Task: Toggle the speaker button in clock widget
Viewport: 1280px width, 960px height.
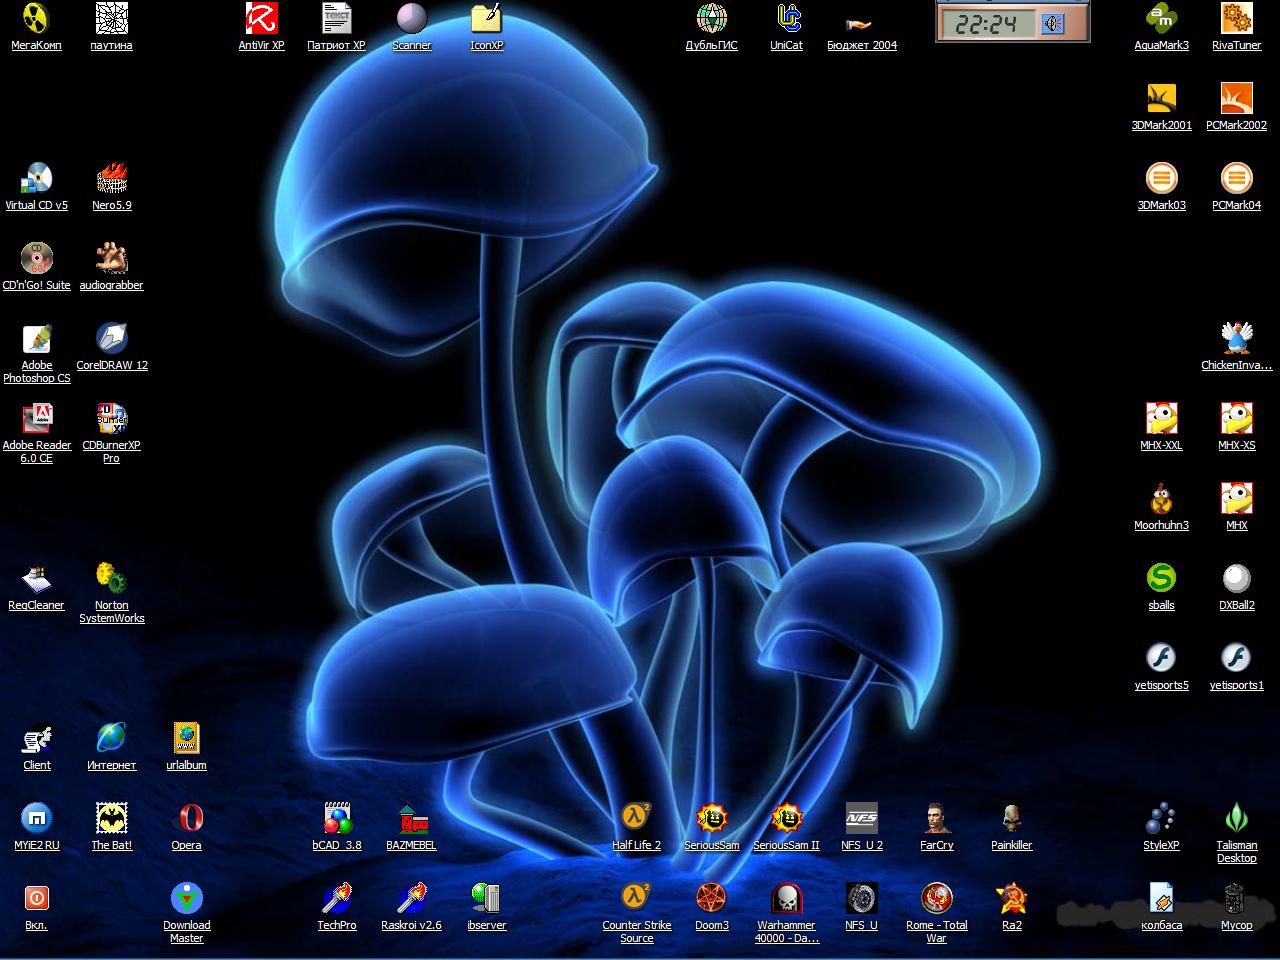Action: pyautogui.click(x=1053, y=24)
